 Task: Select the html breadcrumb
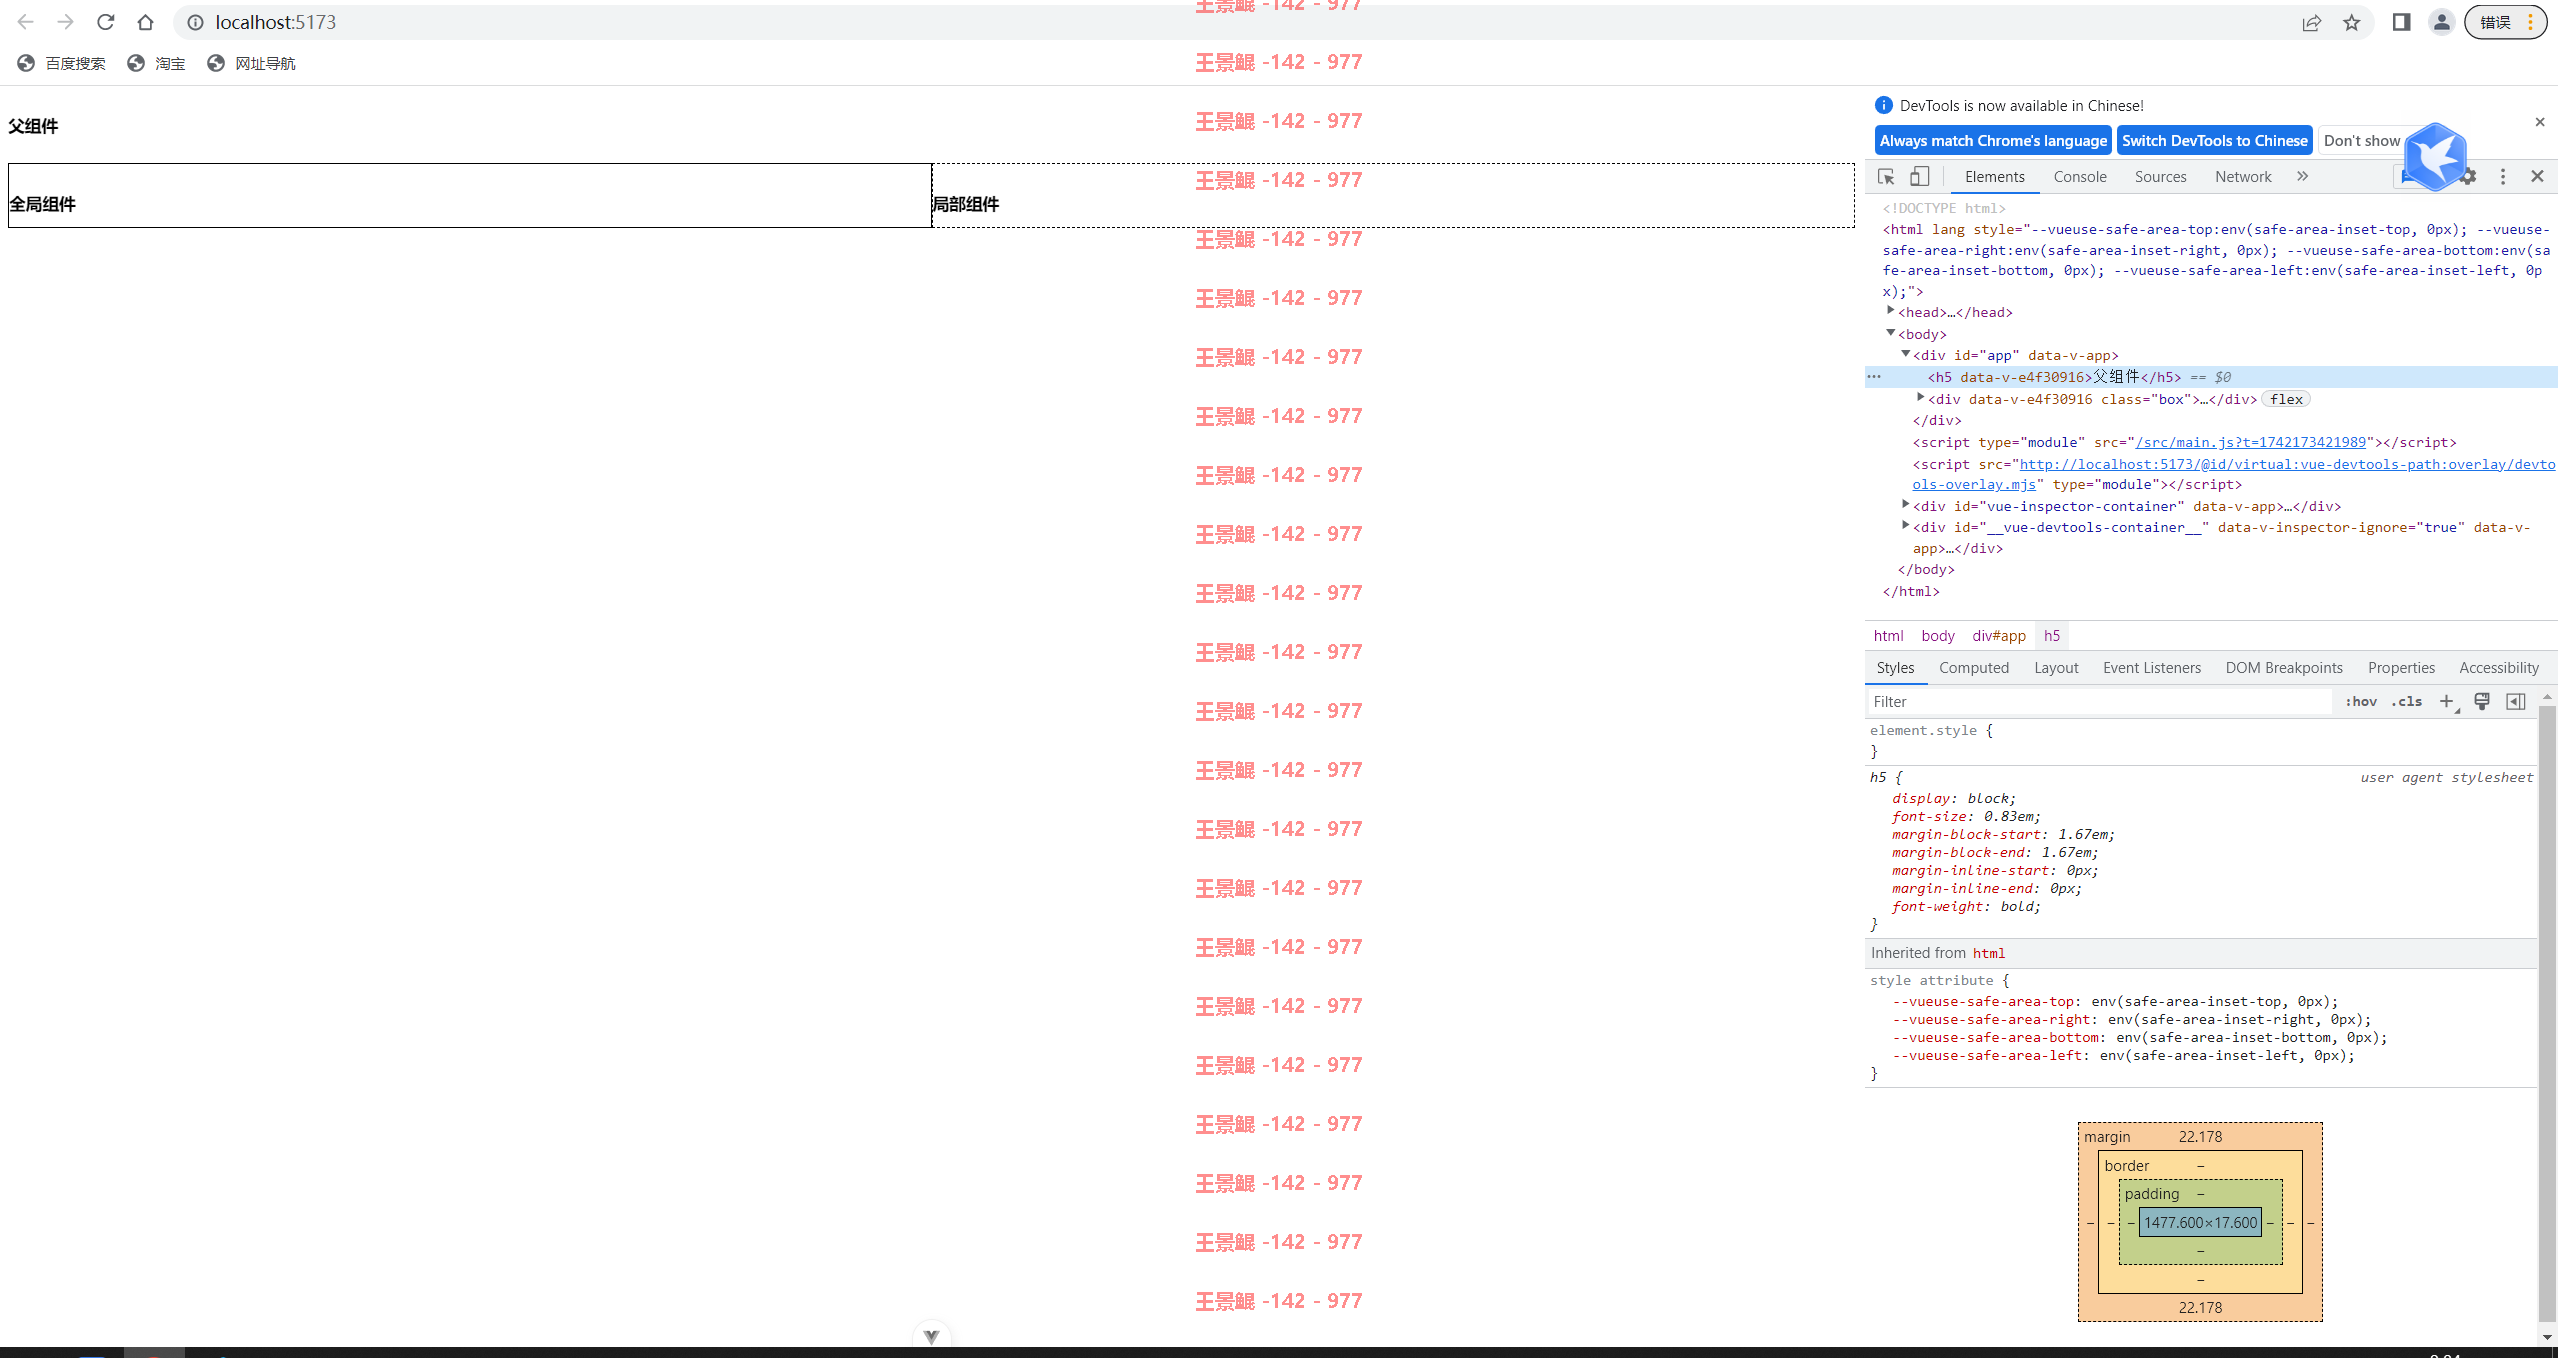coord(1888,636)
